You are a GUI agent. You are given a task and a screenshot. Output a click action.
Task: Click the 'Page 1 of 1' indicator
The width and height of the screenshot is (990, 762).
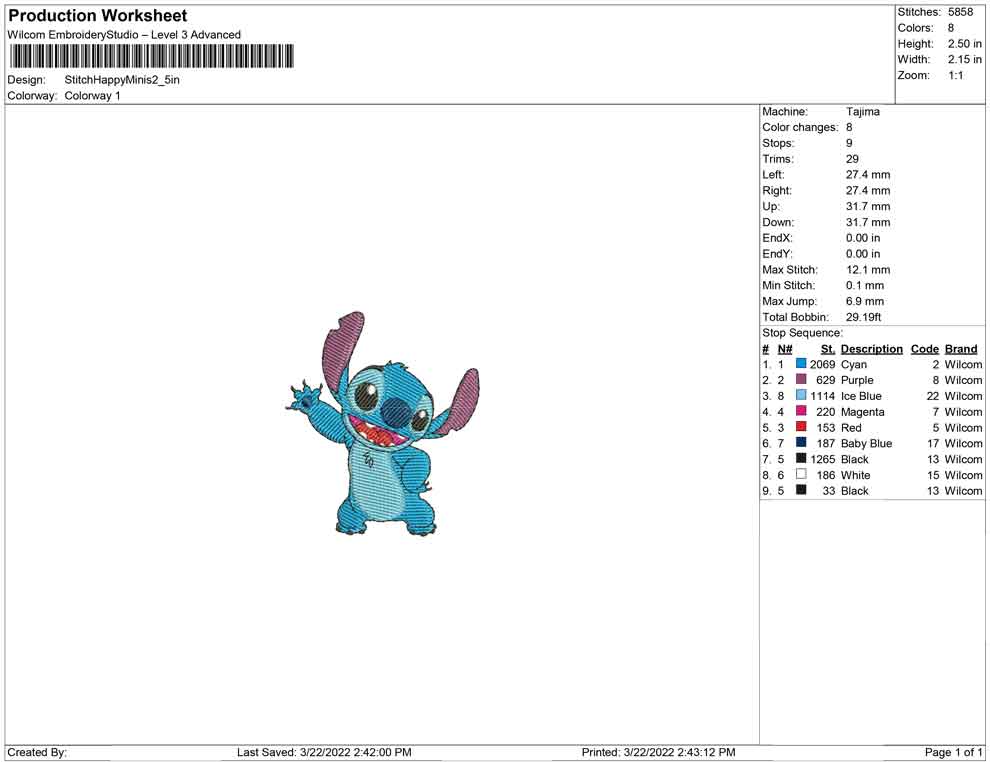pos(953,752)
